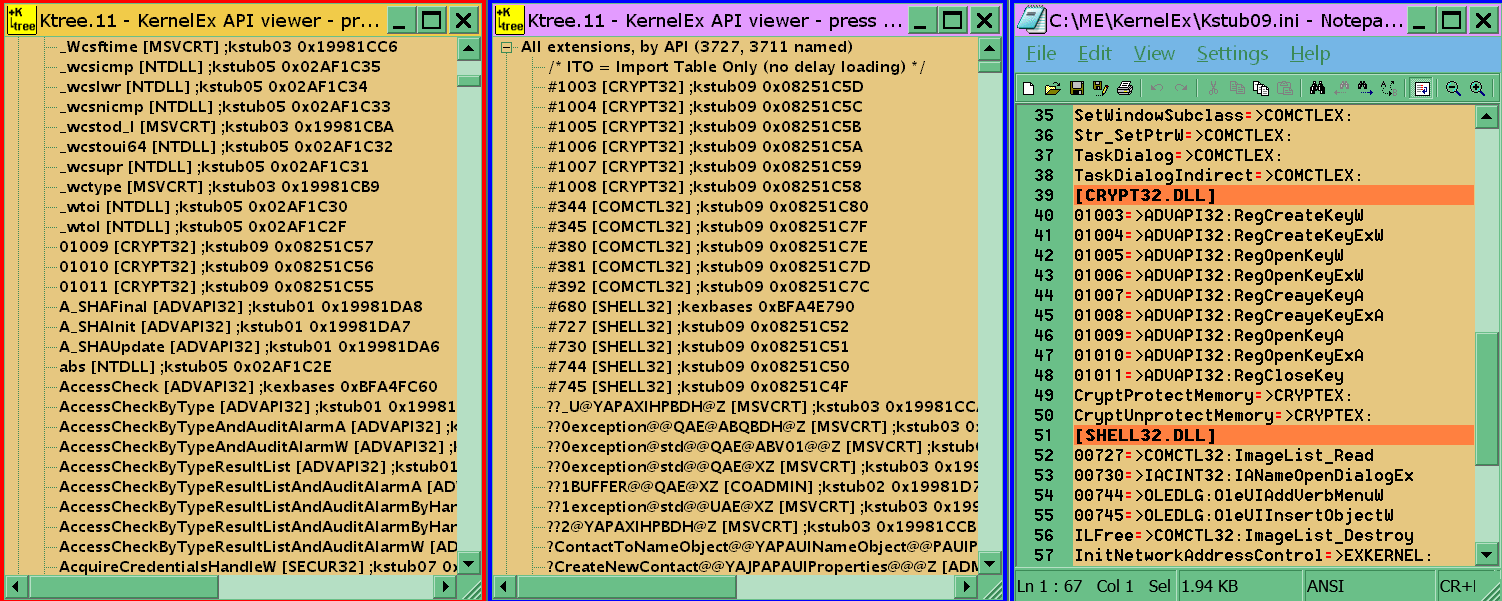The height and width of the screenshot is (601, 1502).
Task: Toggle word wrap in Notepad toolbar
Action: [x=1421, y=88]
